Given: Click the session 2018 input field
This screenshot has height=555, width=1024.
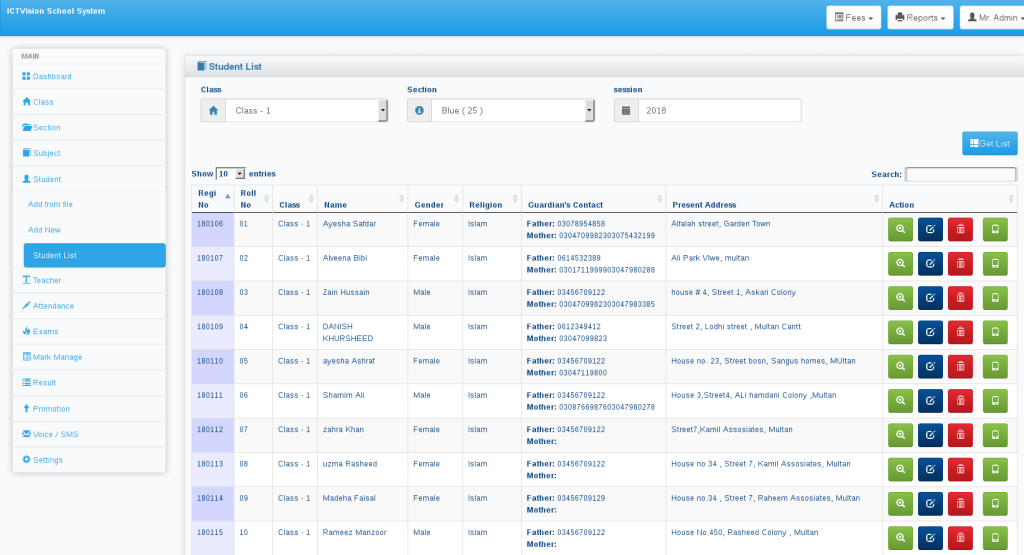Looking at the screenshot, I should click(720, 110).
